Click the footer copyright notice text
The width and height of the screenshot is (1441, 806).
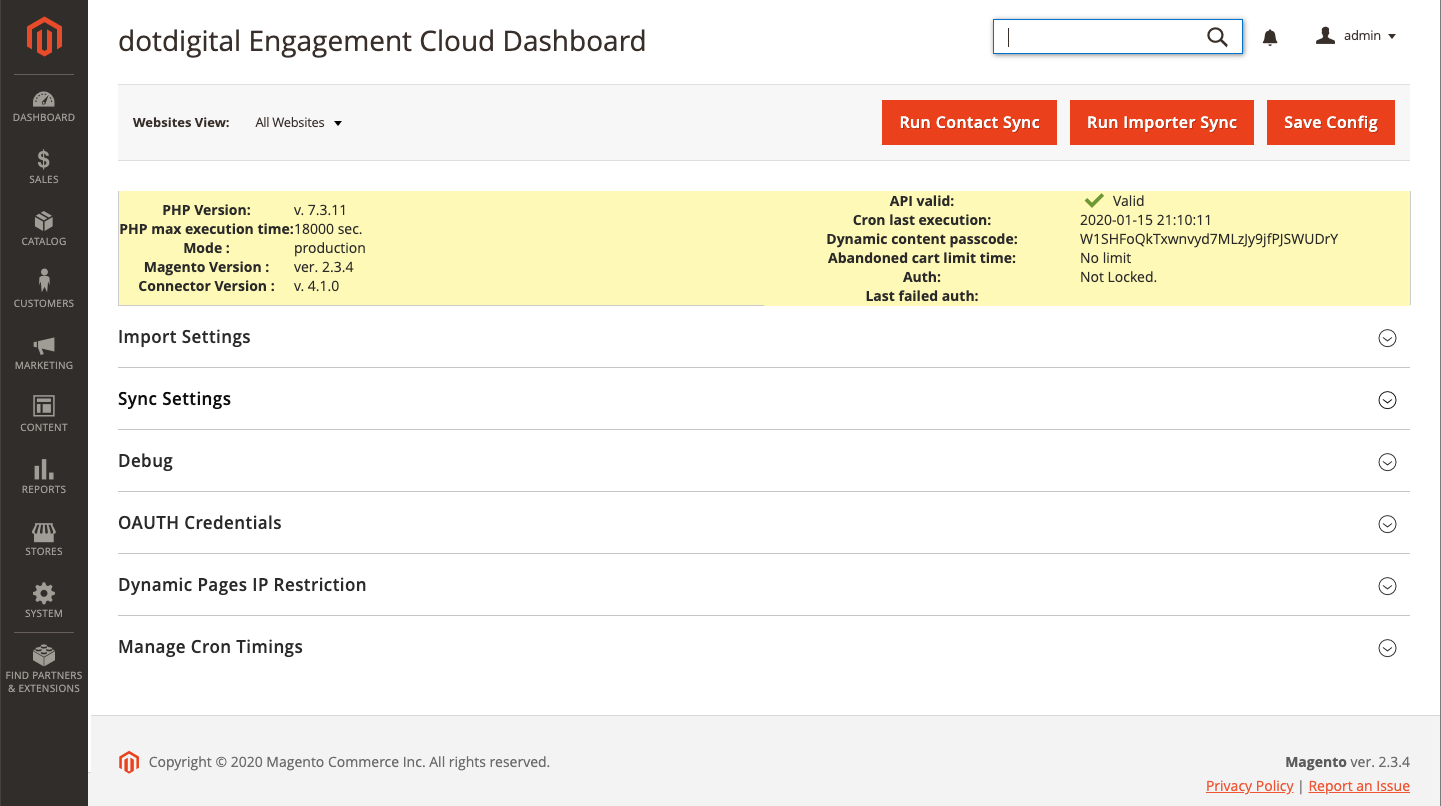[x=349, y=762]
